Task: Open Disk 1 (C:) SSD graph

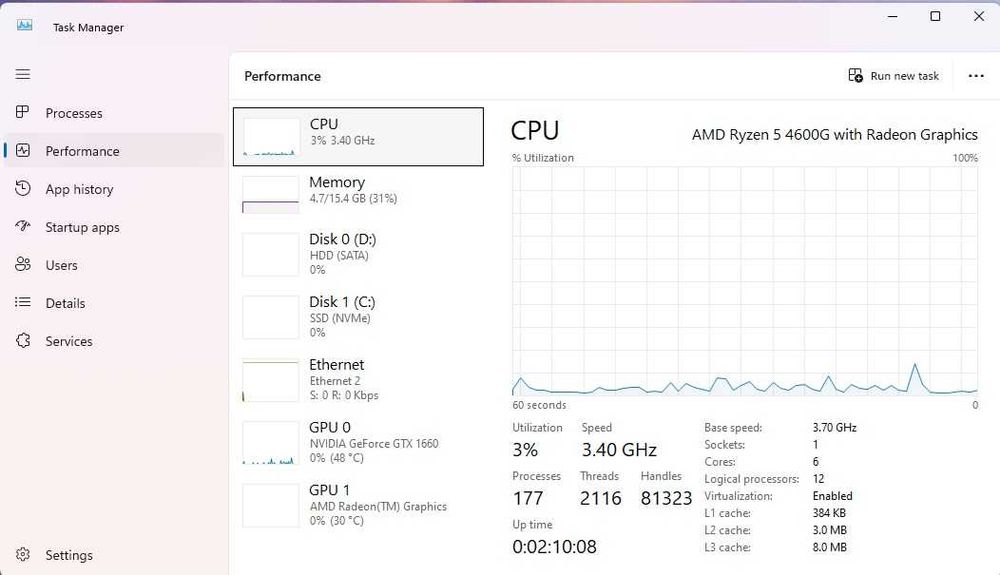Action: click(x=358, y=316)
